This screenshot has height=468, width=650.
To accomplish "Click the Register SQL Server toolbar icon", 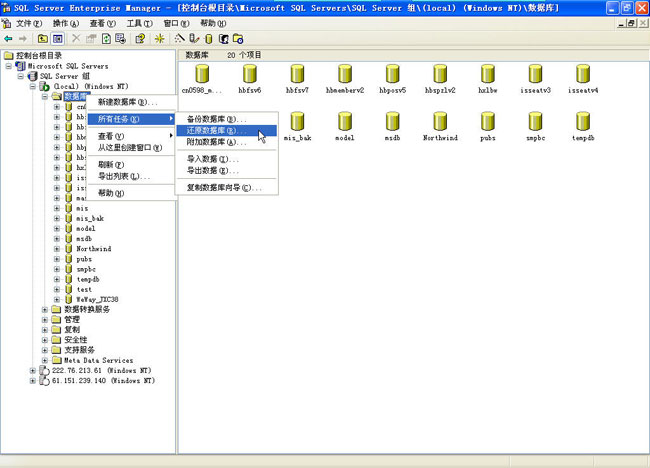I will coord(194,39).
